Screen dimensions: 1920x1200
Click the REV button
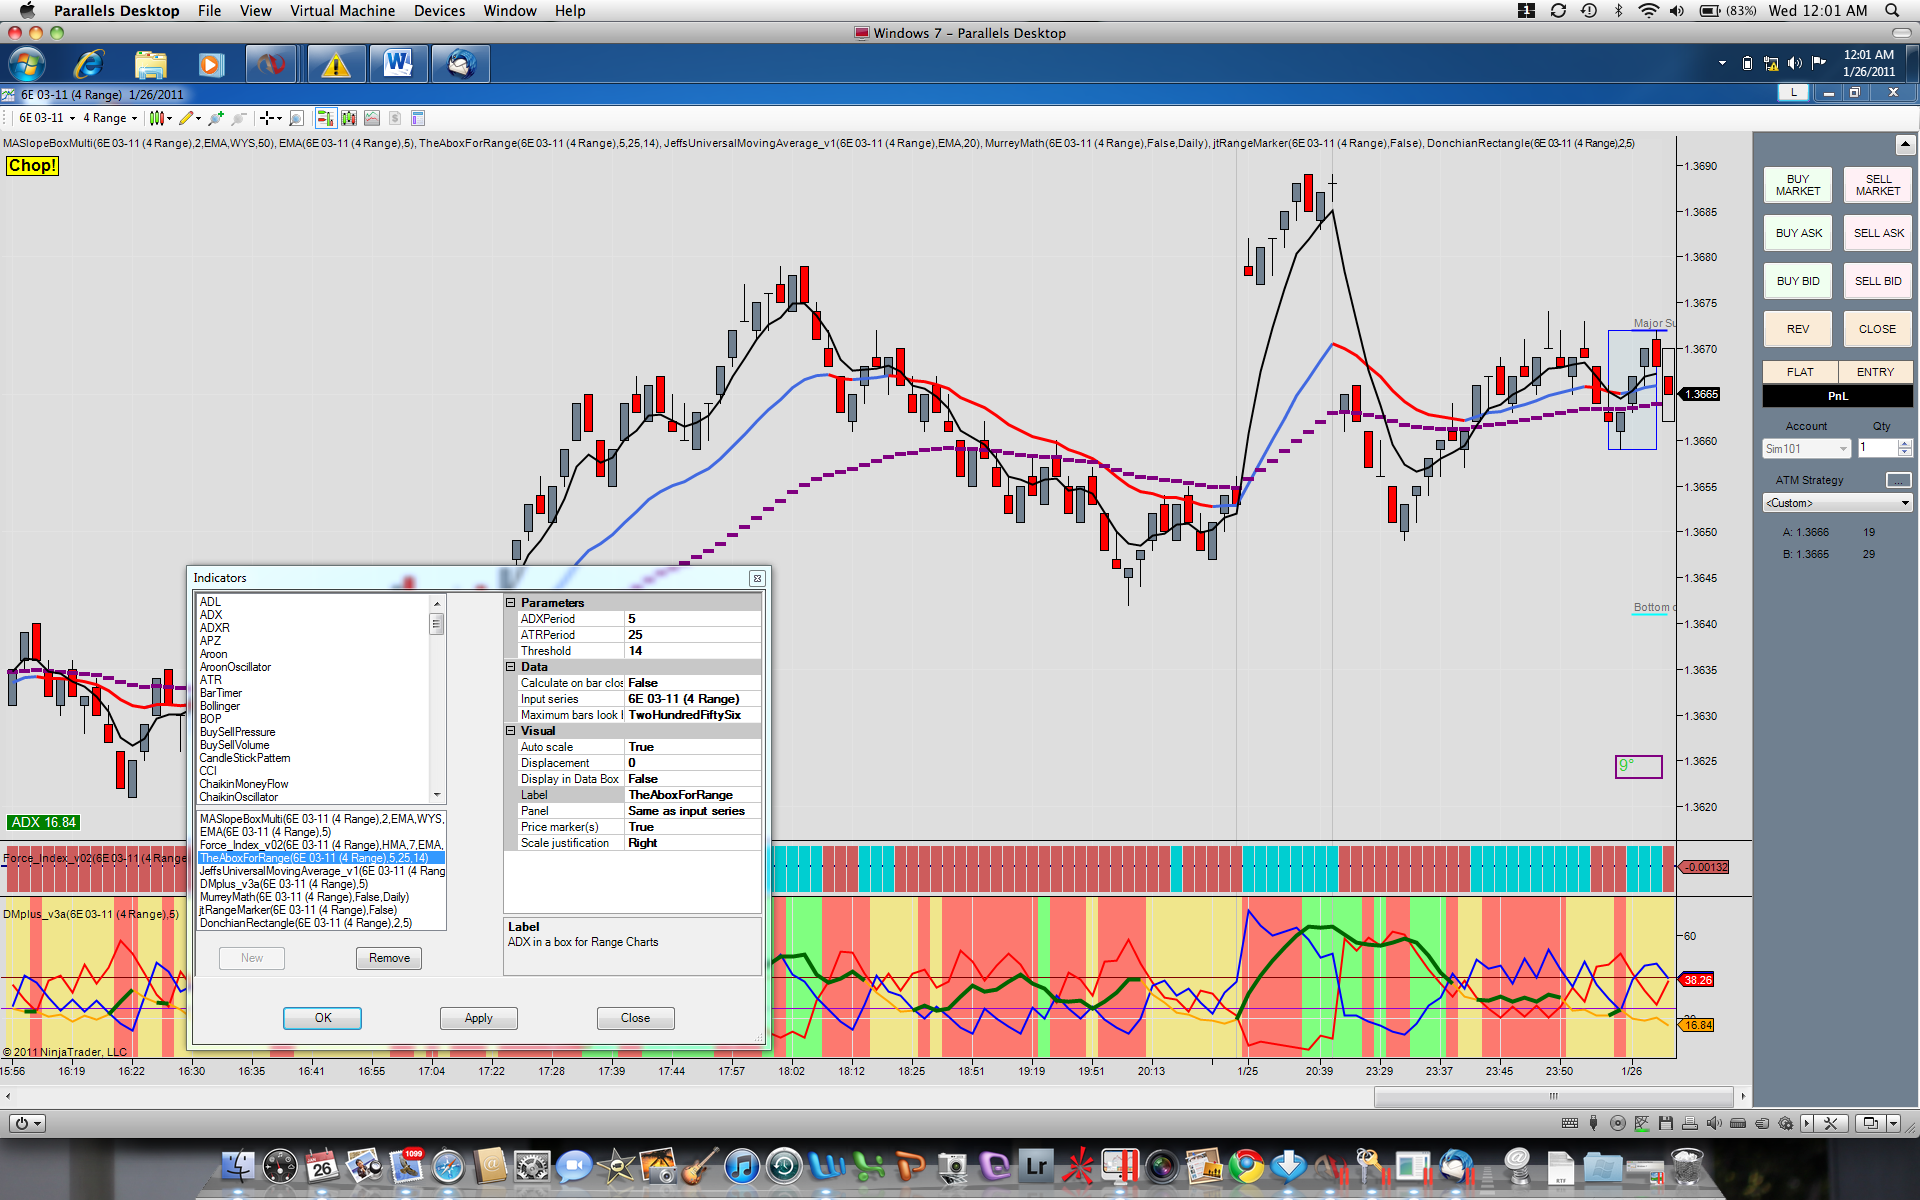pos(1798,329)
